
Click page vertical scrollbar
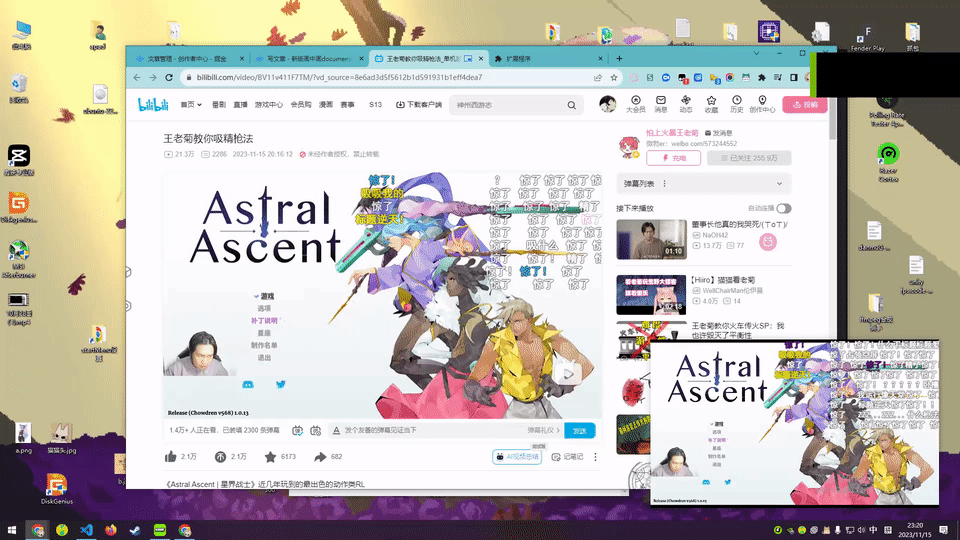[833, 117]
